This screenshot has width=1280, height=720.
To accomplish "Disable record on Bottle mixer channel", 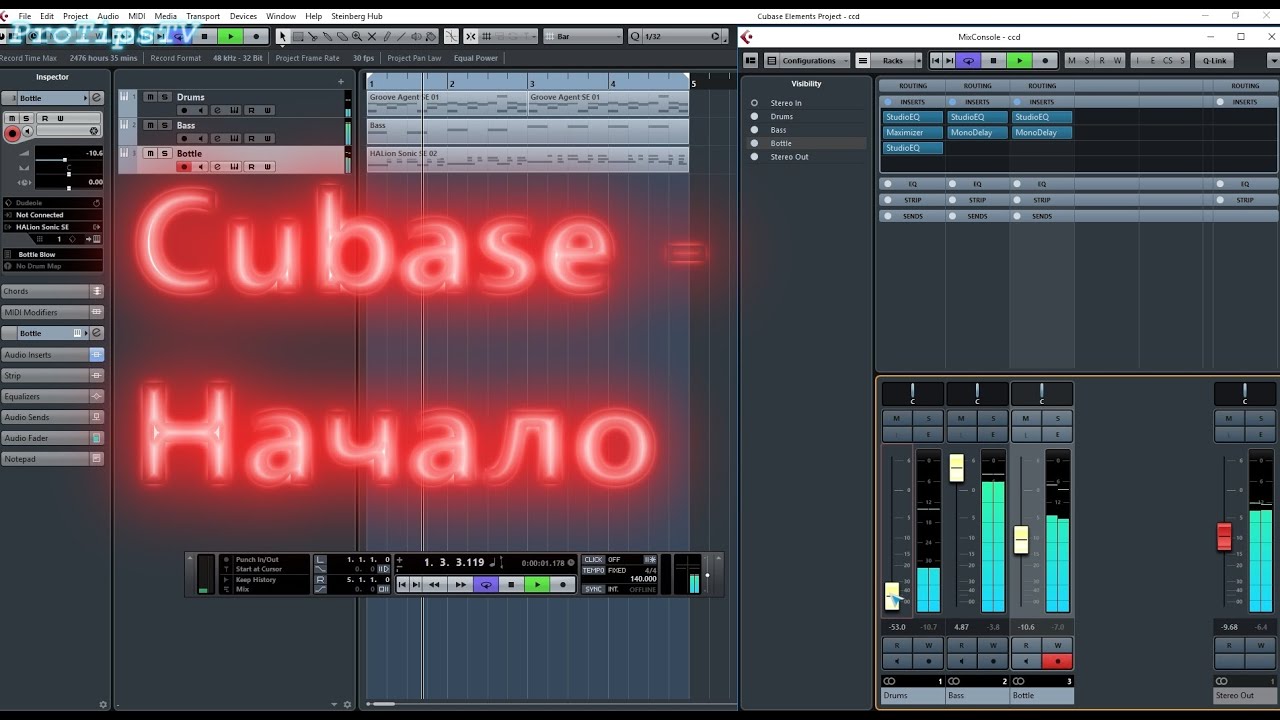I will (1057, 661).
